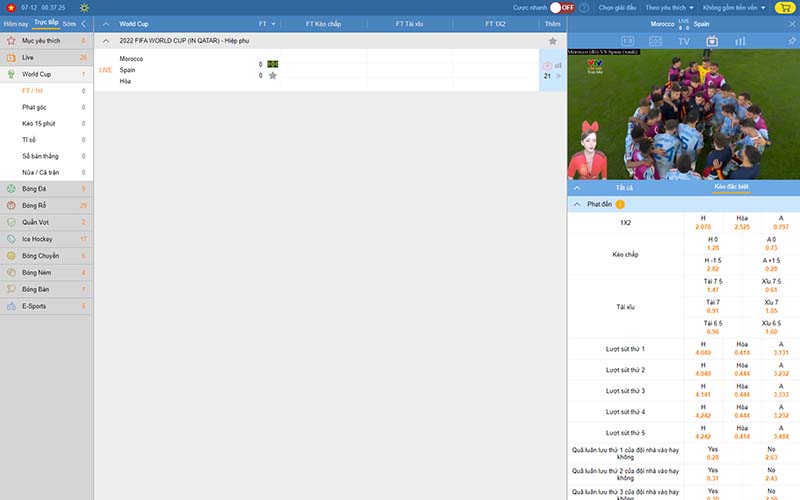Select FT / 1H market under World Cup
Image resolution: width=800 pixels, height=500 pixels.
[x=33, y=91]
